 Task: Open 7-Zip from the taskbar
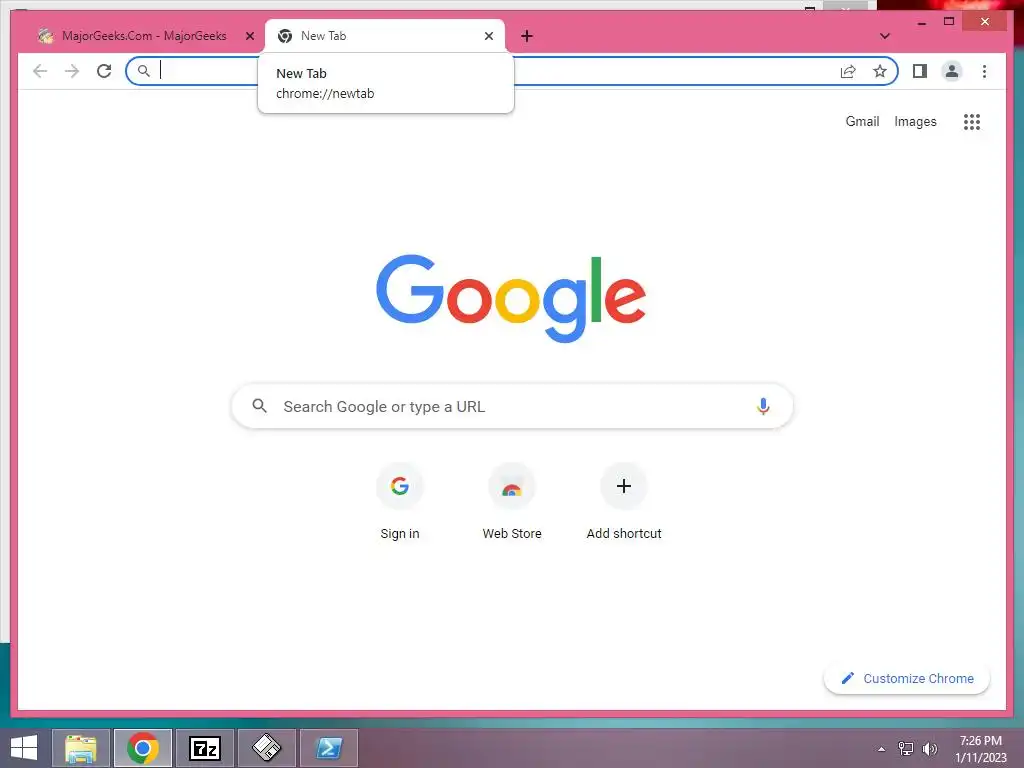pos(204,748)
